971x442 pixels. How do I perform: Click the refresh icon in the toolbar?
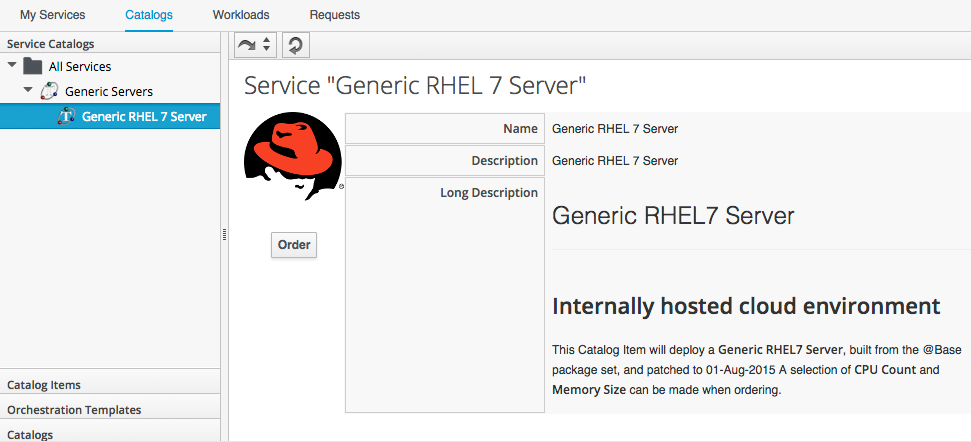(x=295, y=45)
